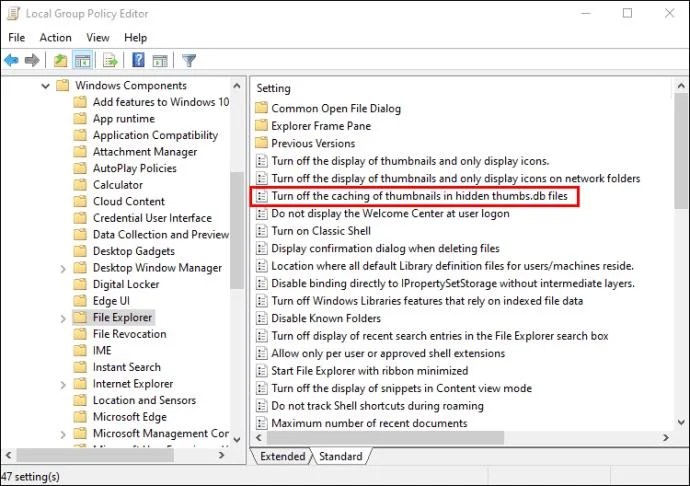Viewport: 690px width, 486px height.
Task: Collapse the Windows Components tree node
Action: pyautogui.click(x=45, y=85)
